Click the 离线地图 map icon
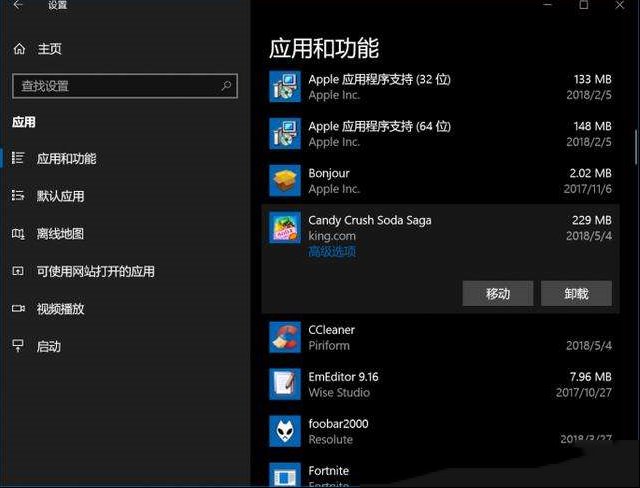This screenshot has height=488, width=640. click(18, 234)
